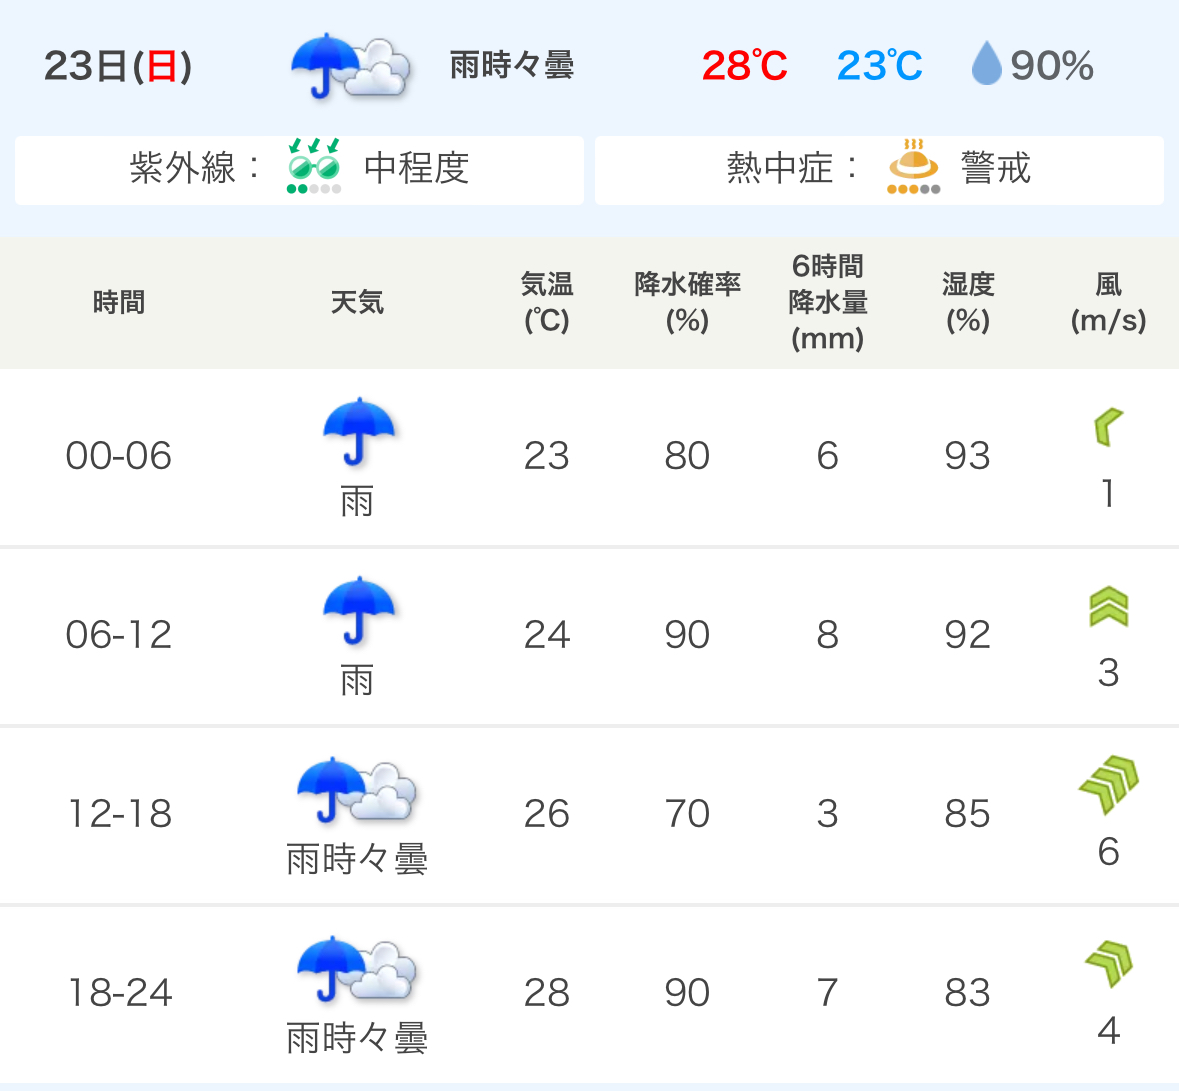Open the 熱中症 警戒 panel

click(x=879, y=170)
